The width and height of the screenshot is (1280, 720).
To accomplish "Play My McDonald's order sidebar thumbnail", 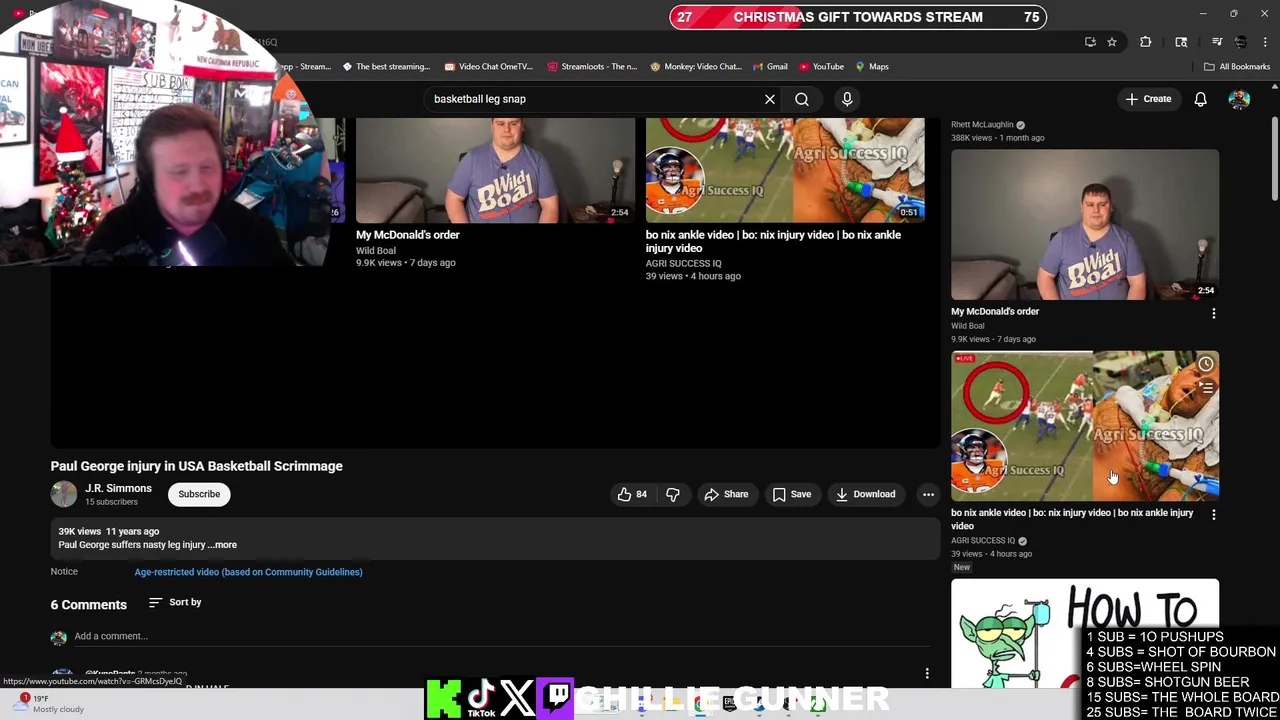I will [1085, 225].
